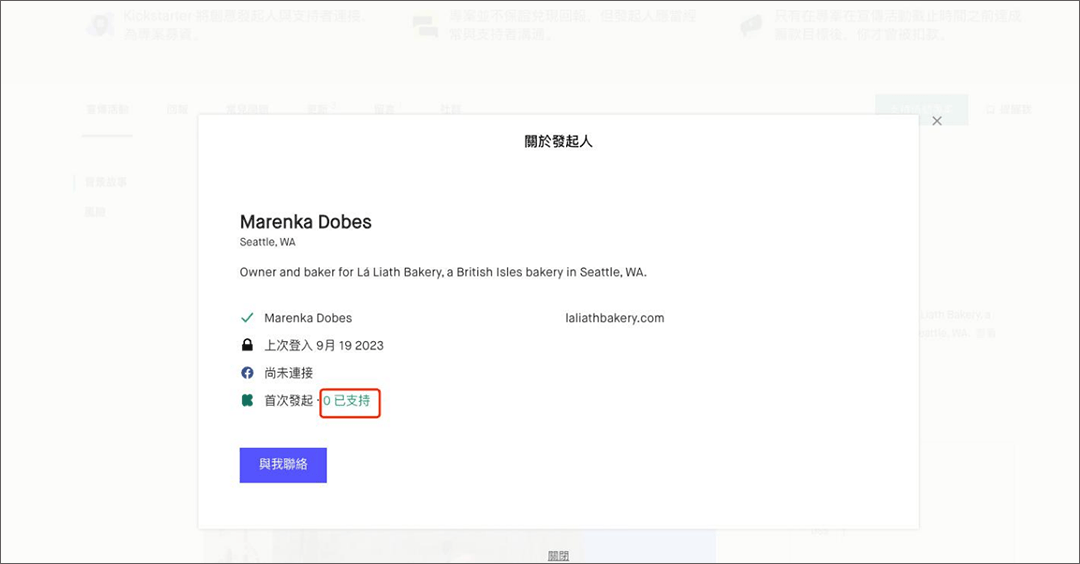Click the Facebook icon next to 尚未連接
1080x564 pixels.
pos(247,373)
